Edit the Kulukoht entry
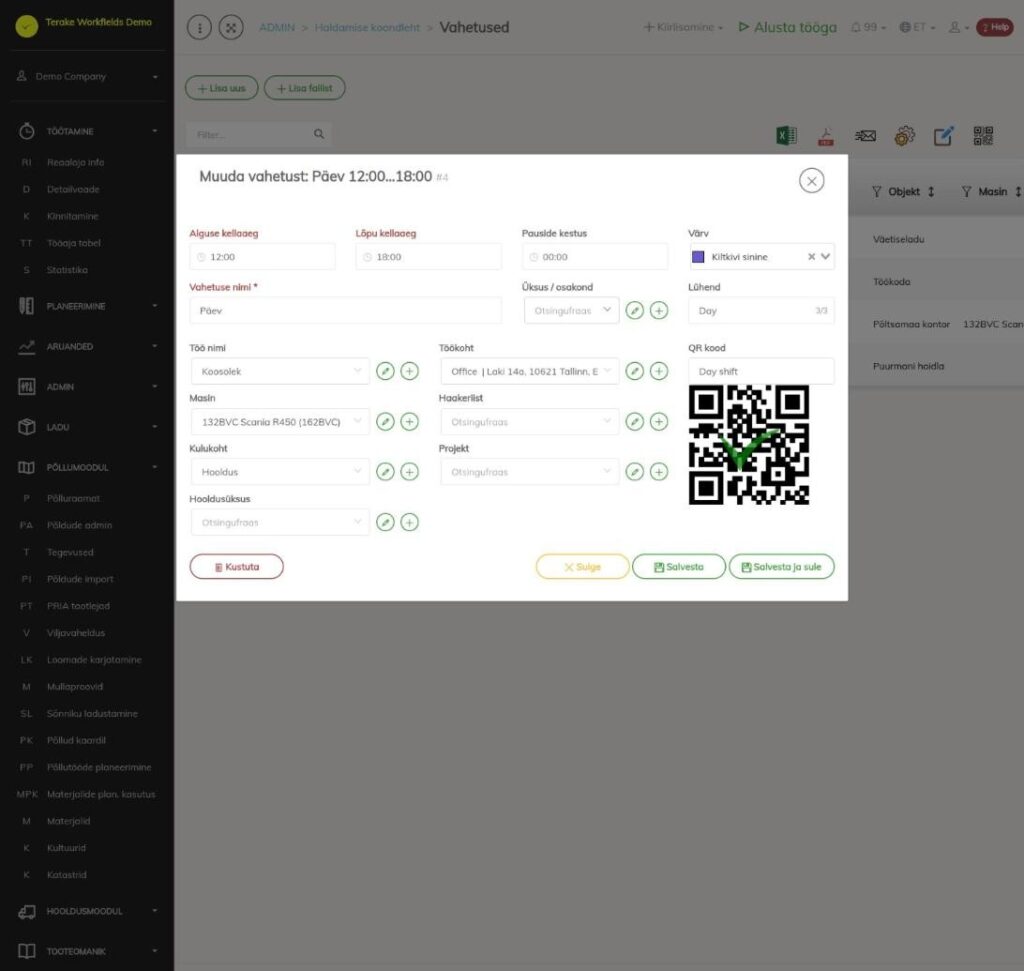Screen dimensions: 1024x971 (385, 471)
